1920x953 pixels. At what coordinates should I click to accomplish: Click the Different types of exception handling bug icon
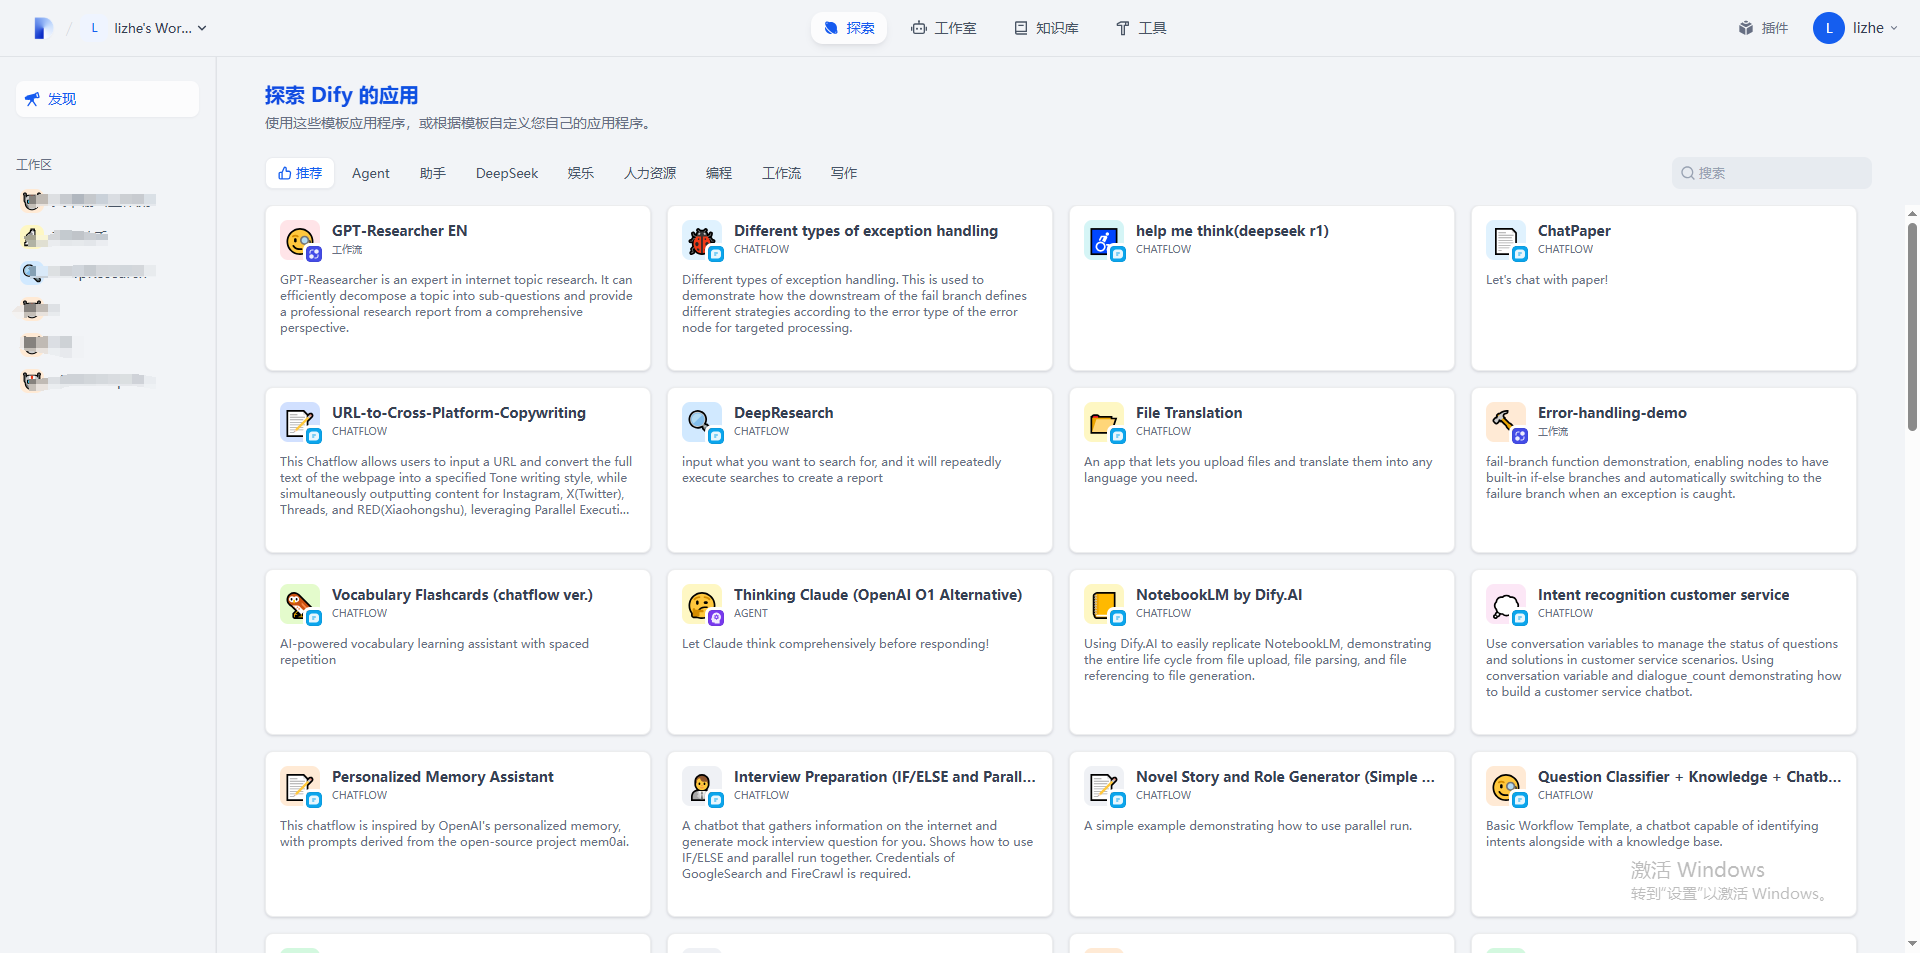pos(702,240)
